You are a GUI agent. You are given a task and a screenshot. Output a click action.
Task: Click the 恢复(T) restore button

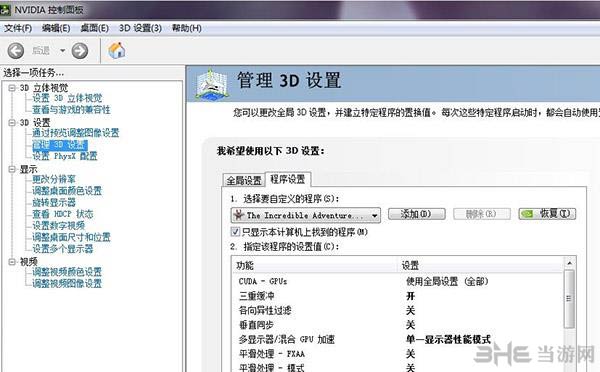click(547, 214)
